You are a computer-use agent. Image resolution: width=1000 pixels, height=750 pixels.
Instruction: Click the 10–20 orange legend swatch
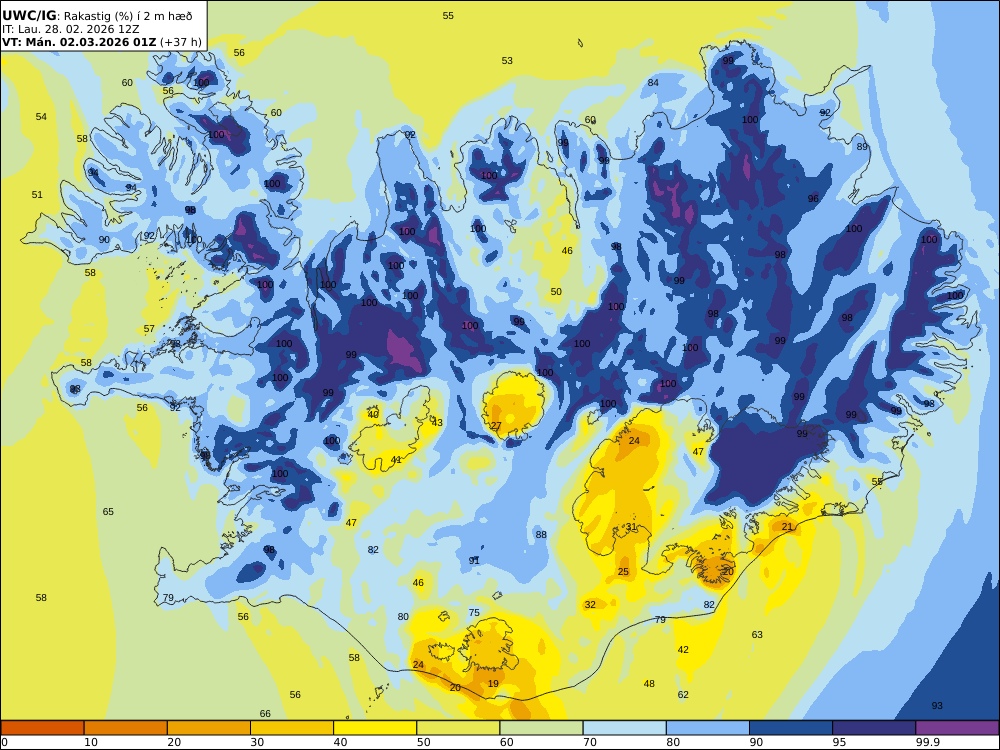point(126,728)
